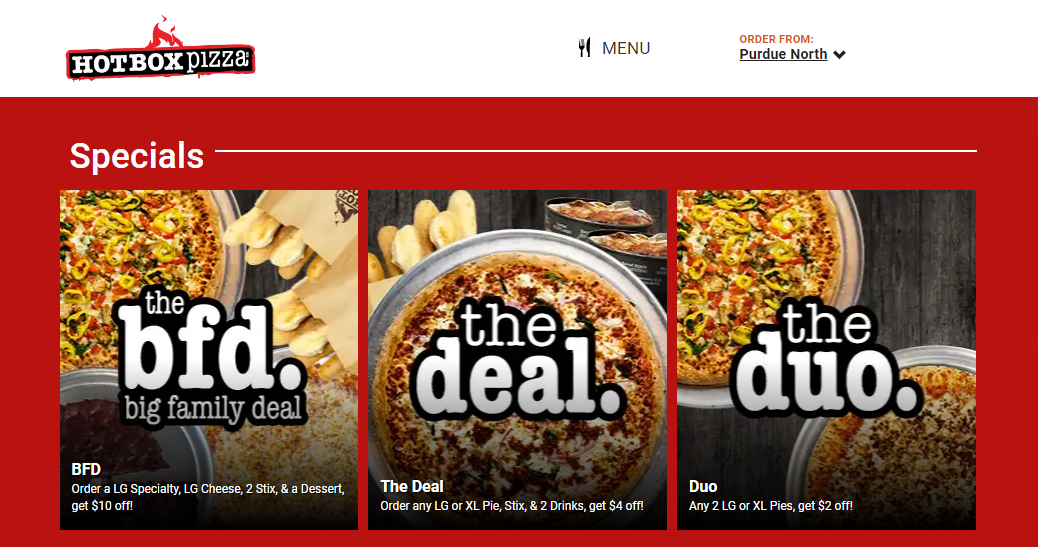The height and width of the screenshot is (547, 1038).
Task: Select the Deal special card image
Action: [518, 360]
